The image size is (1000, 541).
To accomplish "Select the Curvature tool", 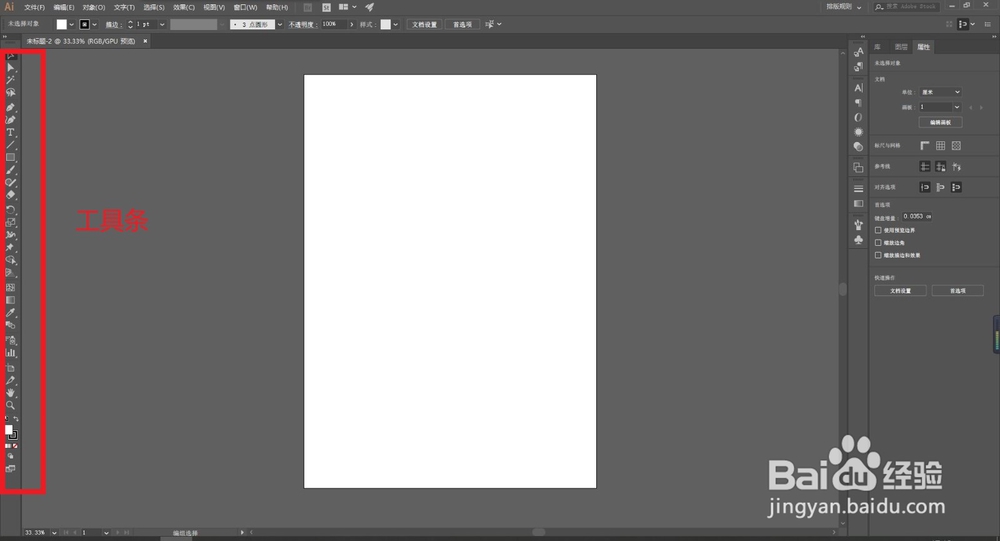I will [11, 120].
